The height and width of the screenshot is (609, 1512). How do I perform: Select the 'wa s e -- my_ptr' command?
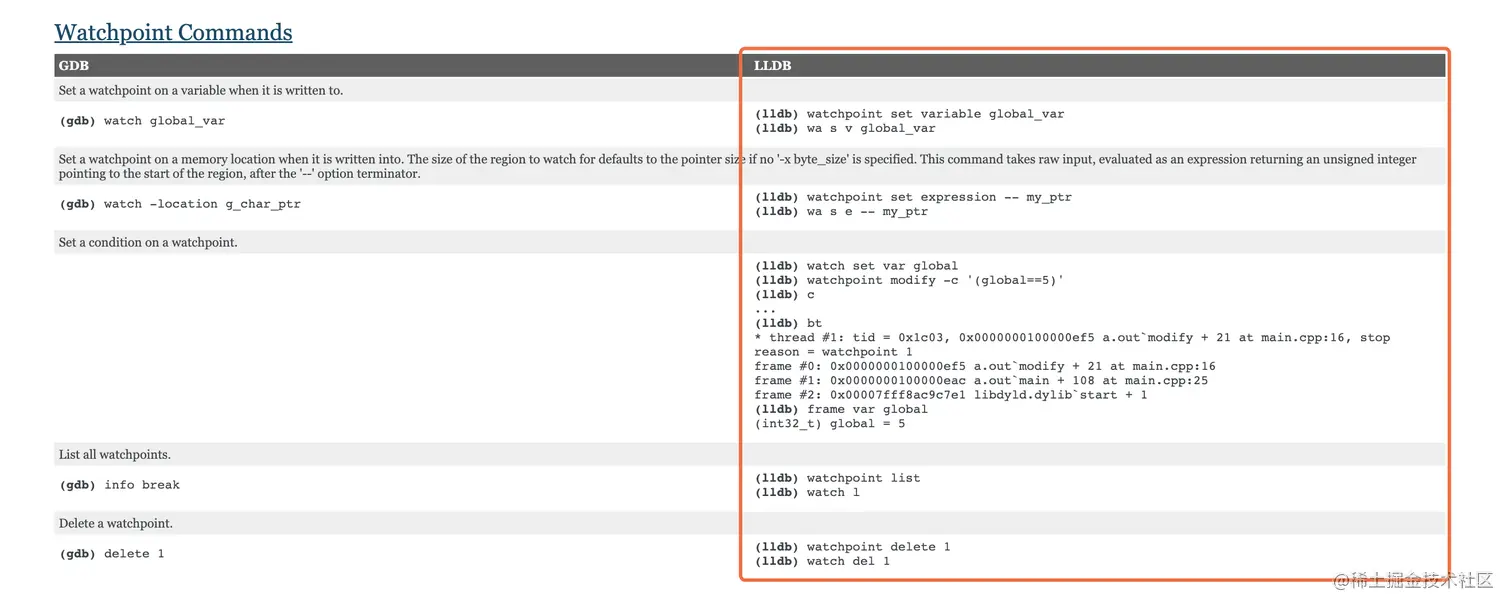coord(841,211)
